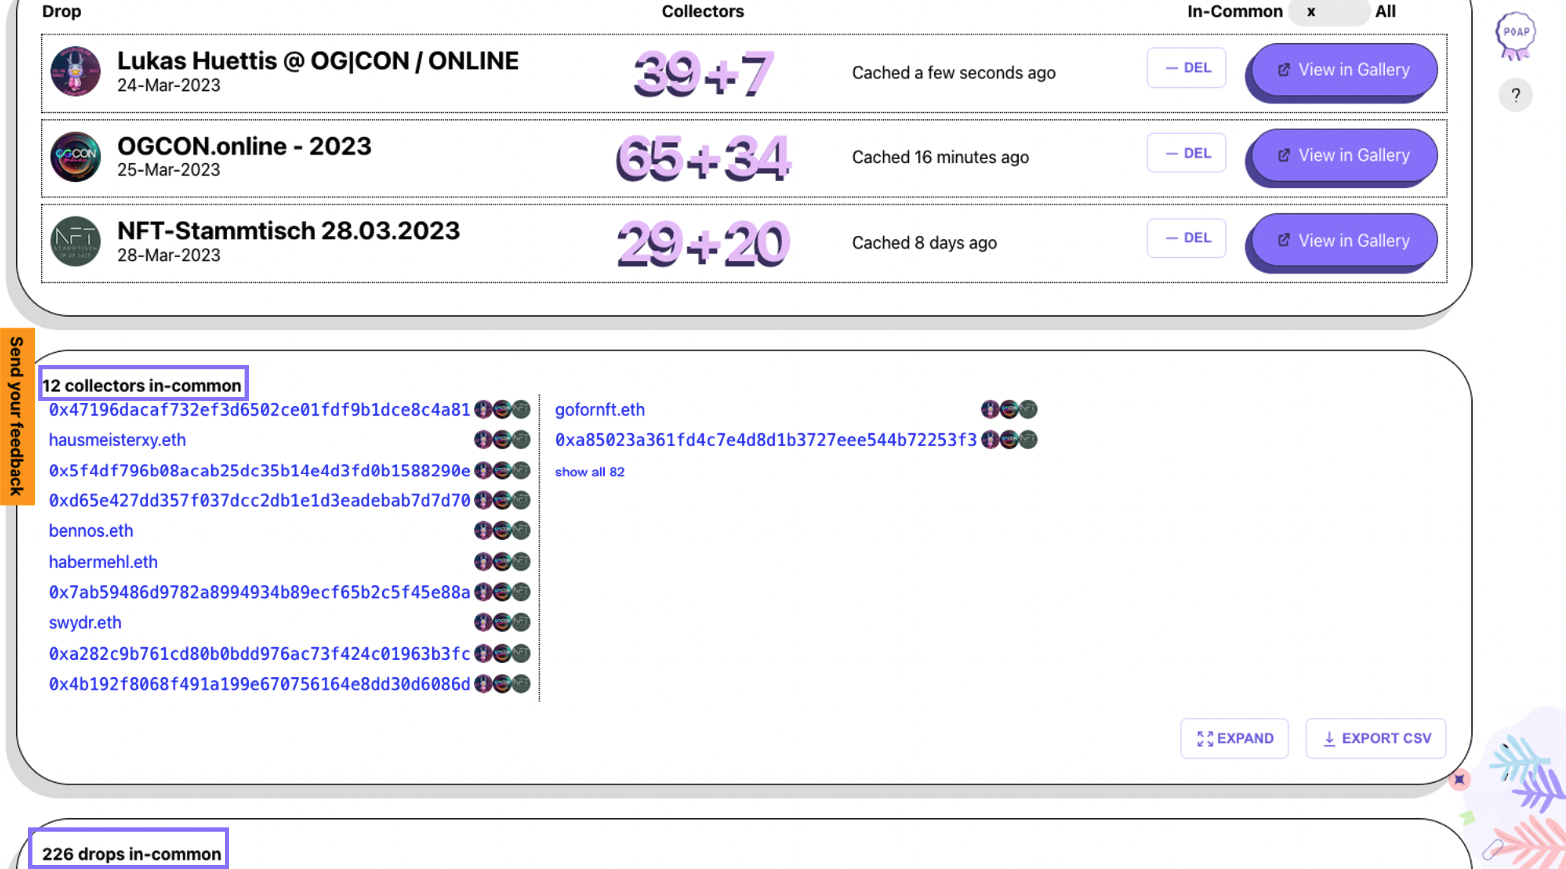Image resolution: width=1566 pixels, height=869 pixels.
Task: Click the Lukas Huettis drop avatar
Action: pyautogui.click(x=76, y=72)
